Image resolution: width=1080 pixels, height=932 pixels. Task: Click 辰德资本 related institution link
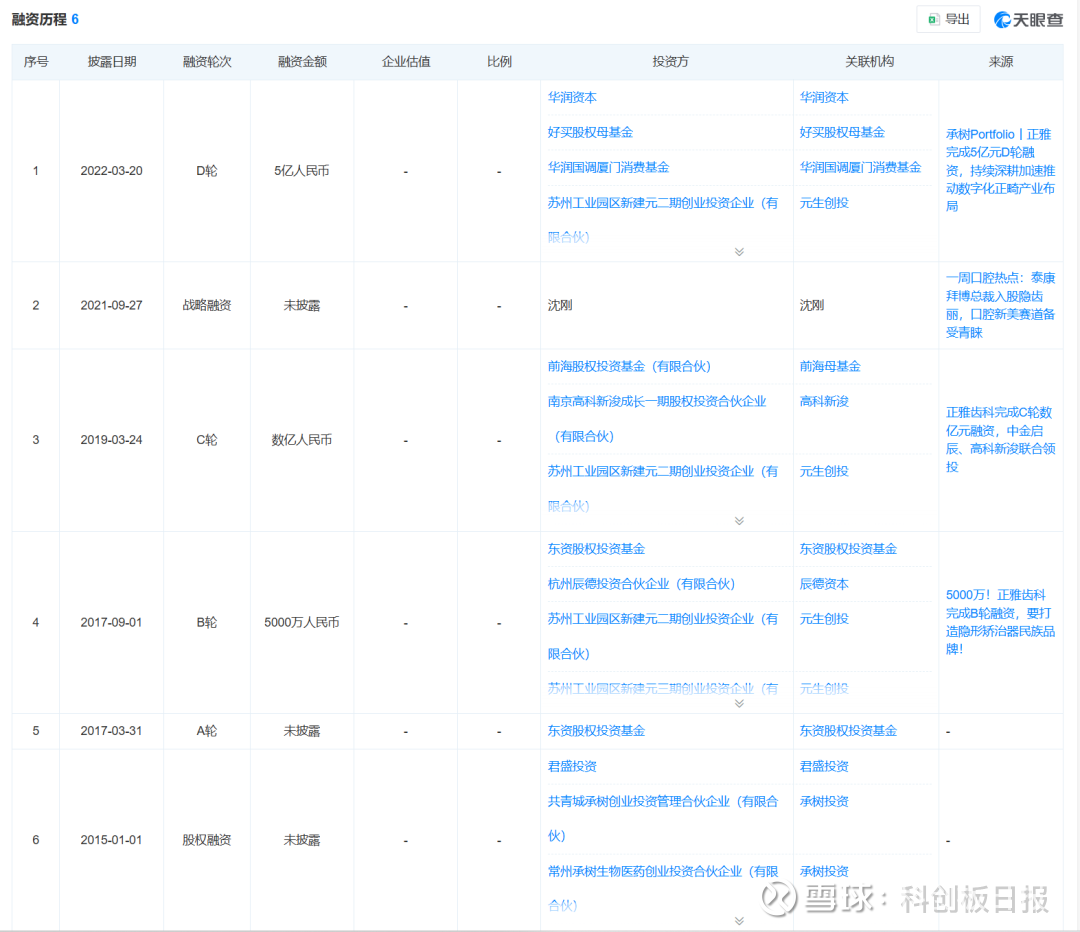point(824,584)
